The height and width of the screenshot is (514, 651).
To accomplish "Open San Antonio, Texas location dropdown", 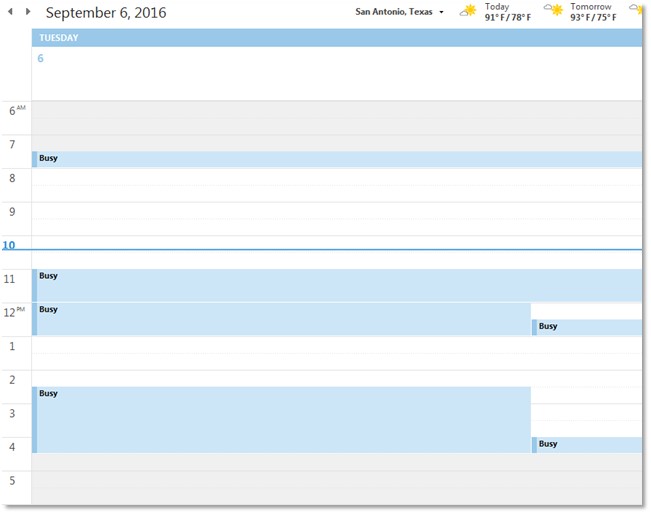I will 441,13.
